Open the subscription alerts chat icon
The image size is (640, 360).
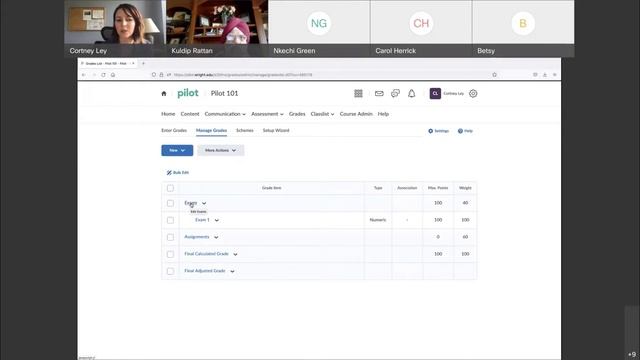[395, 93]
